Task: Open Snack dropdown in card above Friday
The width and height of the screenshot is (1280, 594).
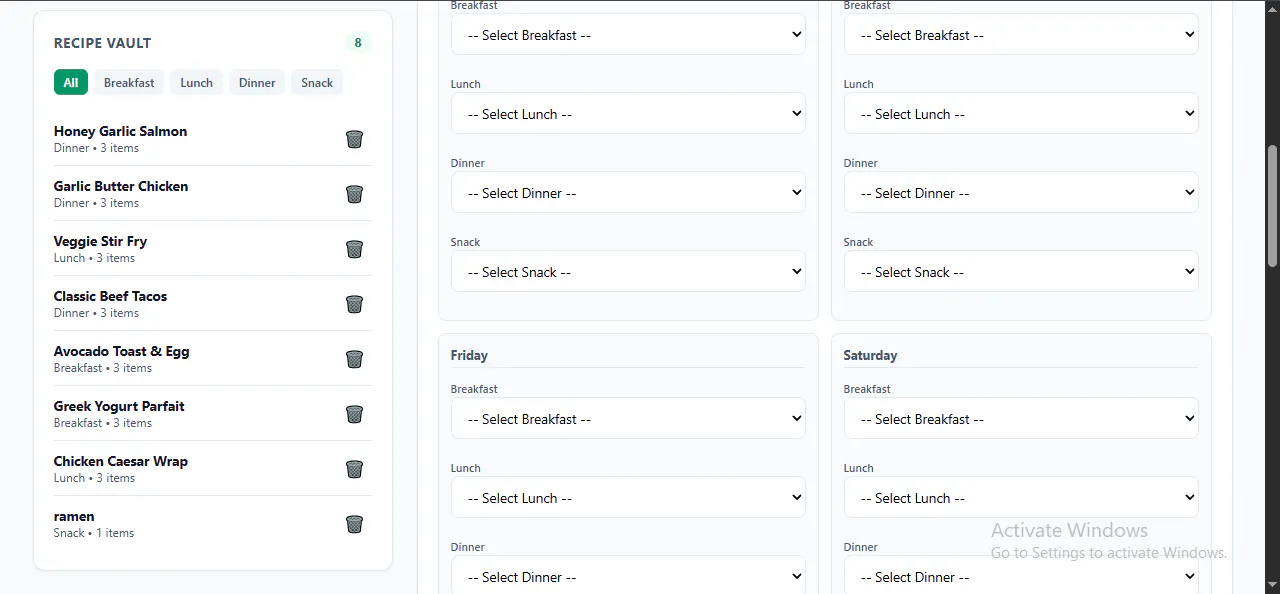Action: click(x=628, y=271)
